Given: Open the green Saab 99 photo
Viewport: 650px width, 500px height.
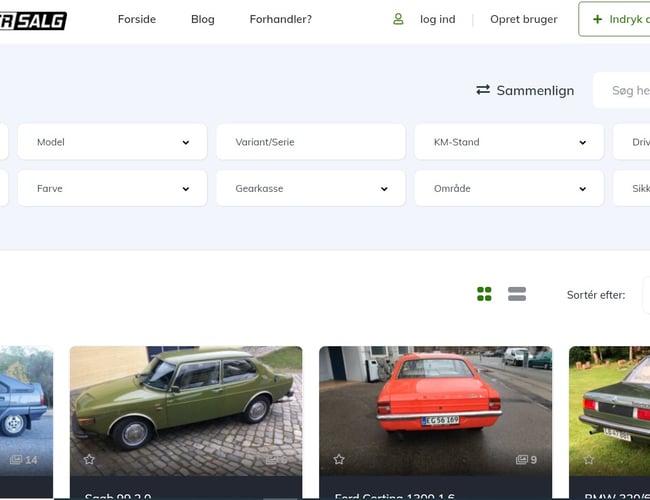Looking at the screenshot, I should tap(186, 411).
